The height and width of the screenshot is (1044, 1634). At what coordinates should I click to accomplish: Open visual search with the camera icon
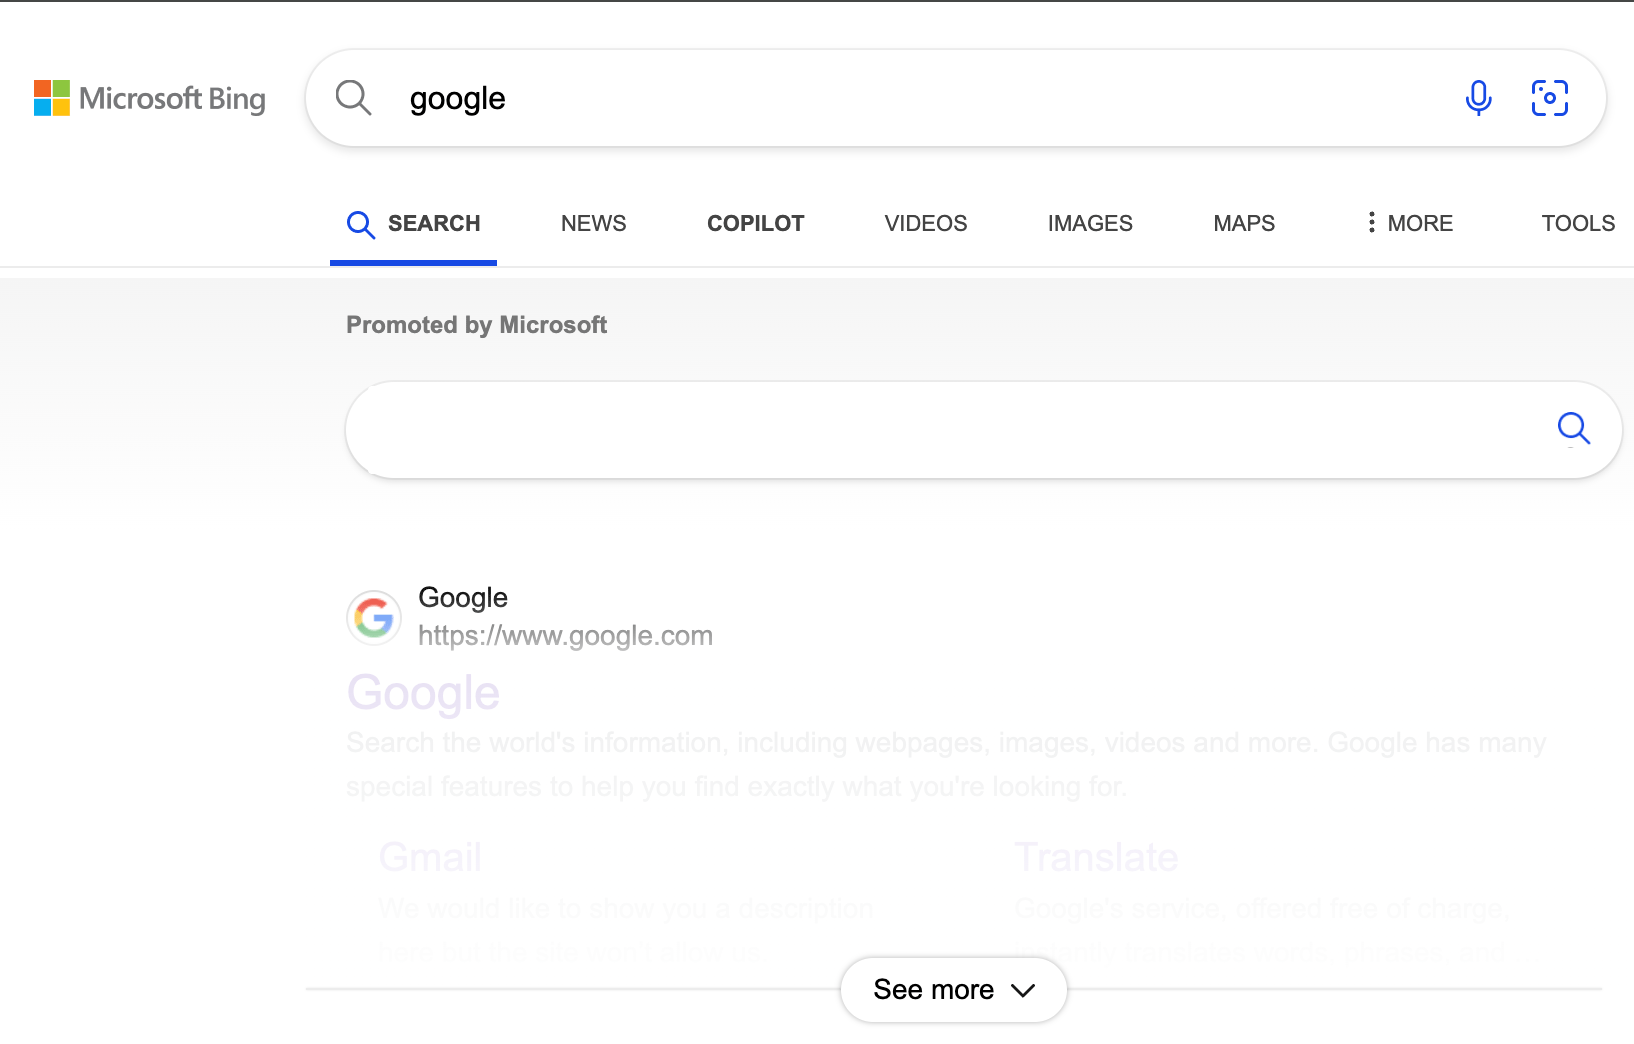point(1549,97)
